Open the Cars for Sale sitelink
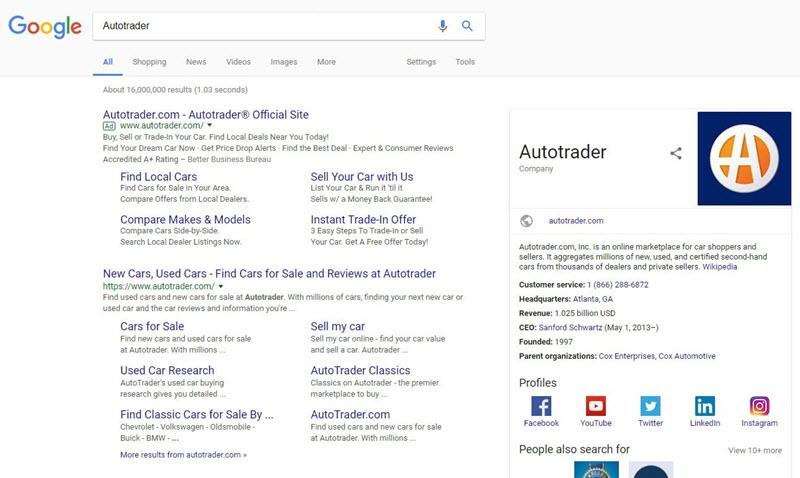 click(x=152, y=326)
